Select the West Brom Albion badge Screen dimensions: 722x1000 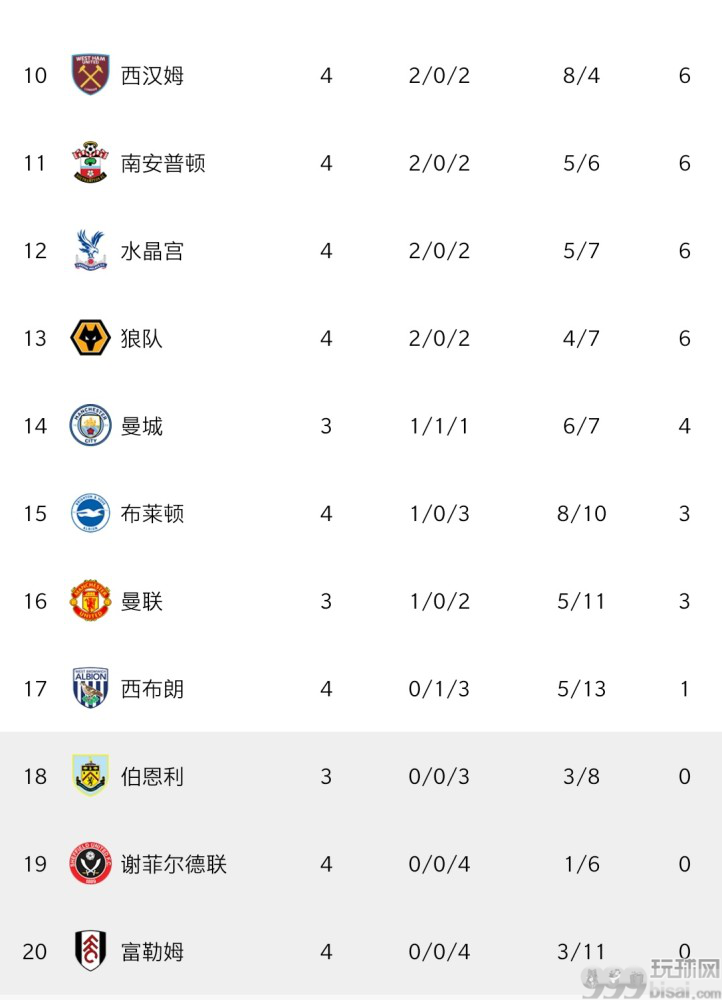[x=90, y=688]
